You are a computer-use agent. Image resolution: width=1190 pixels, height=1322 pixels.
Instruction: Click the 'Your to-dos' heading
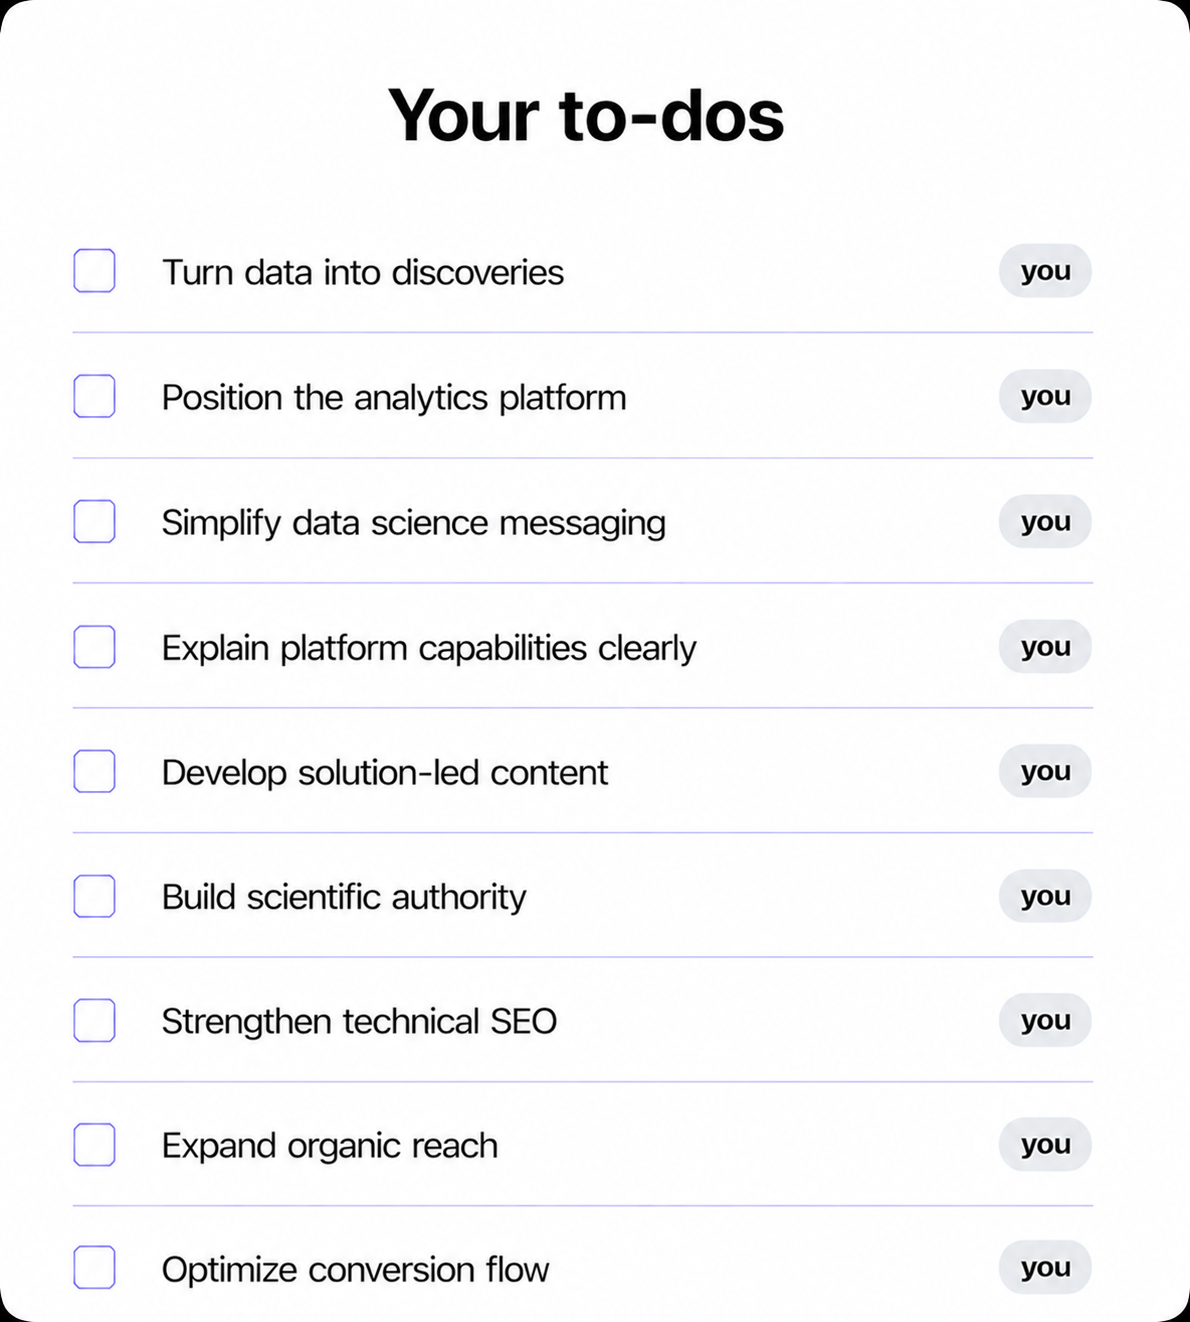pos(586,116)
